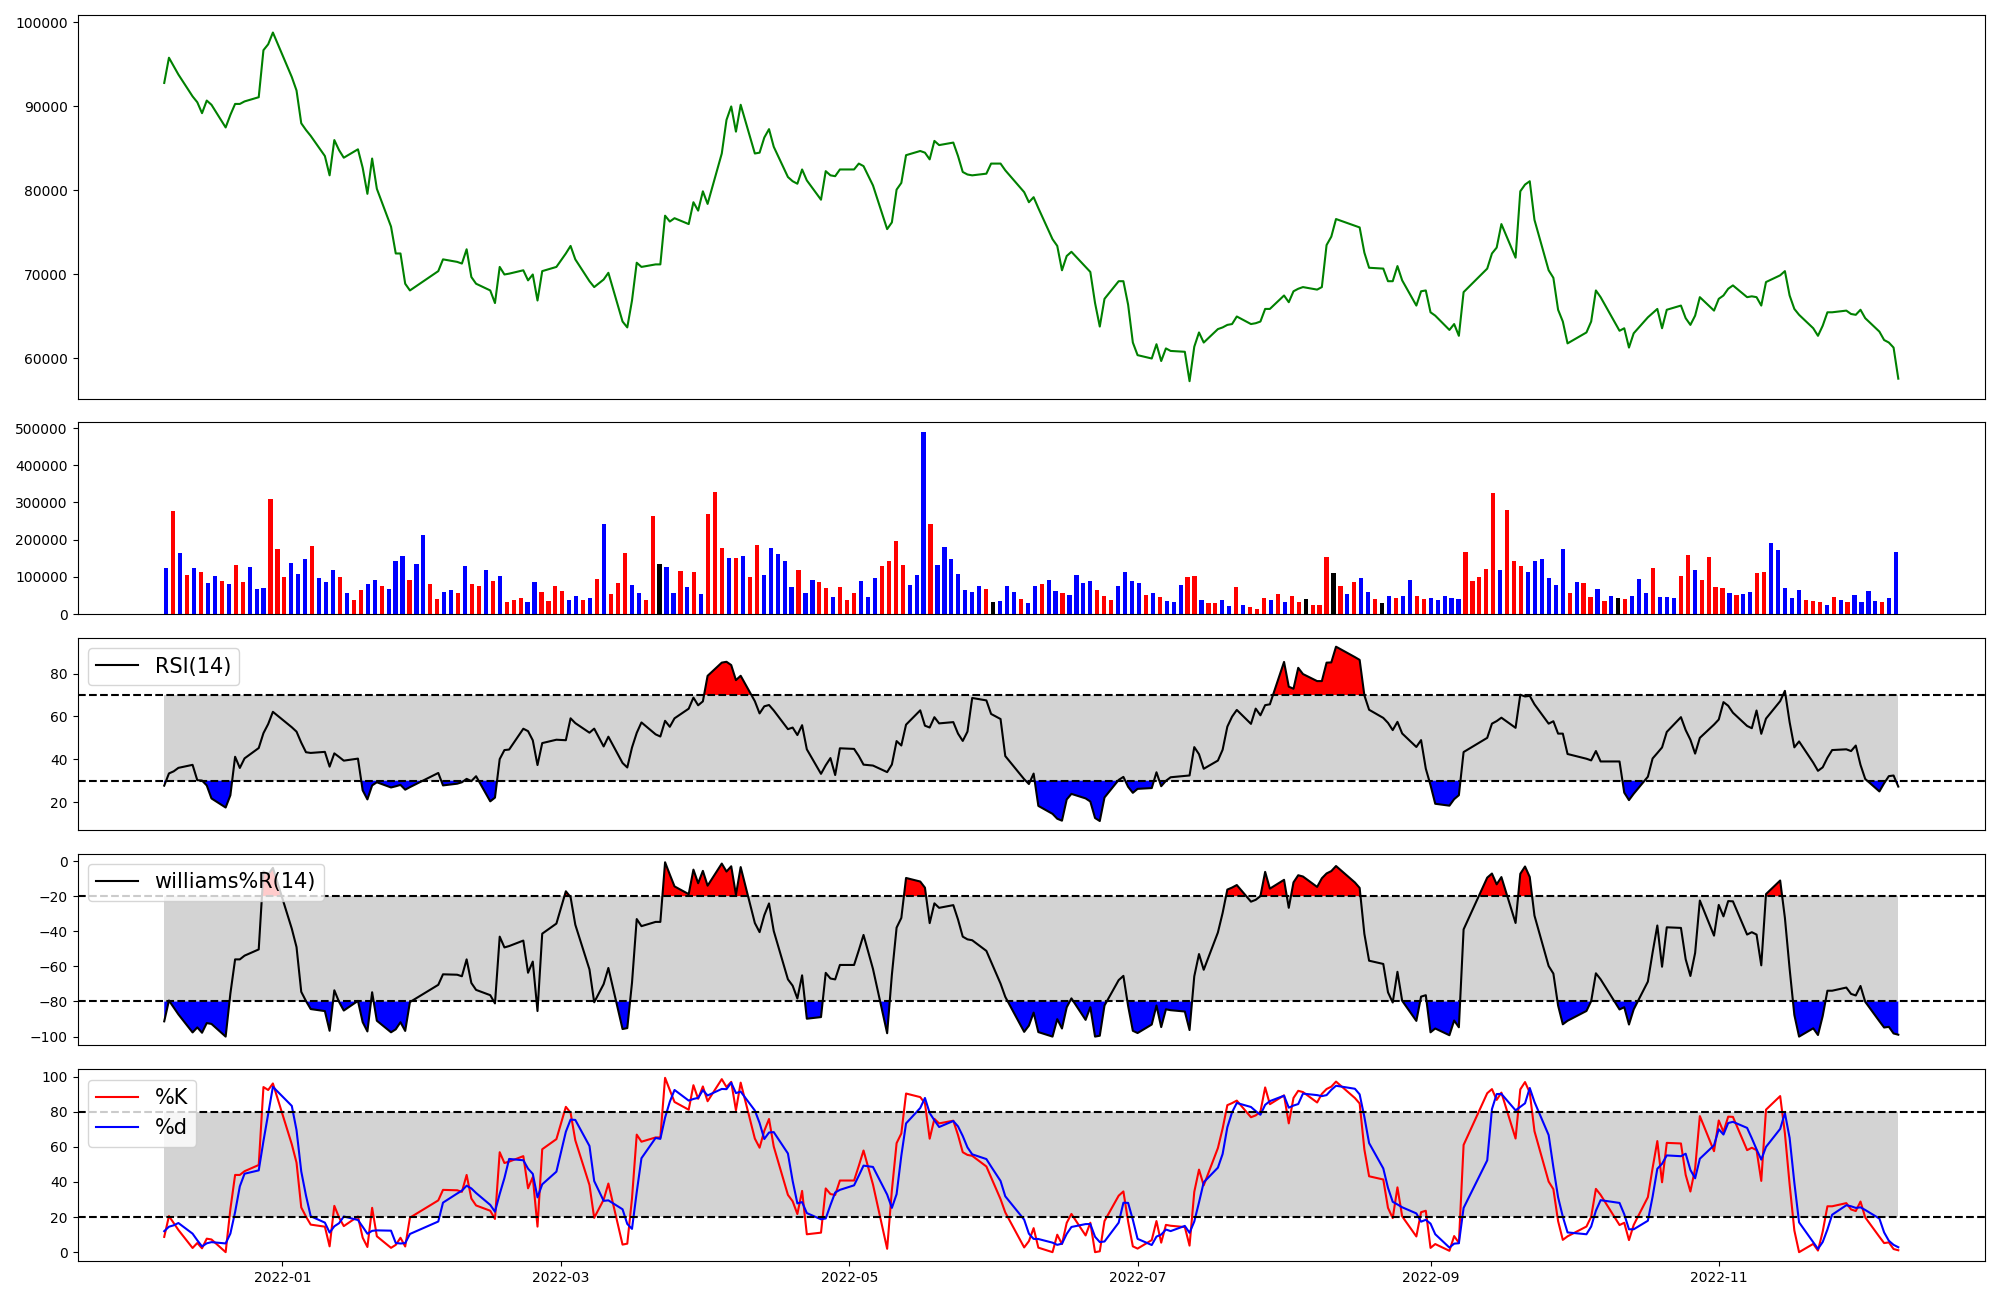Click the black line sample in RSI legend
Image resolution: width=2000 pixels, height=1300 pixels.
coord(117,666)
